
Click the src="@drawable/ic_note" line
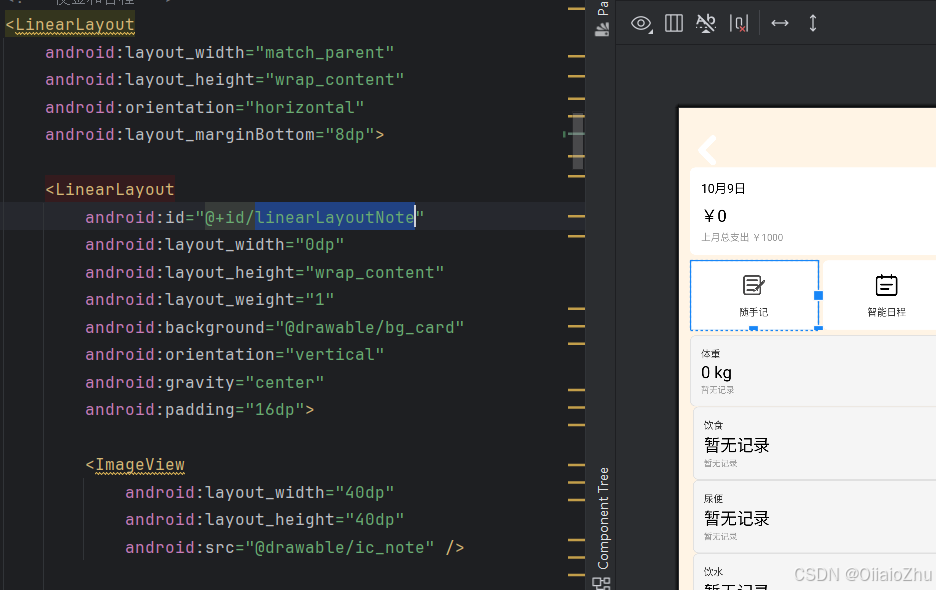(295, 547)
